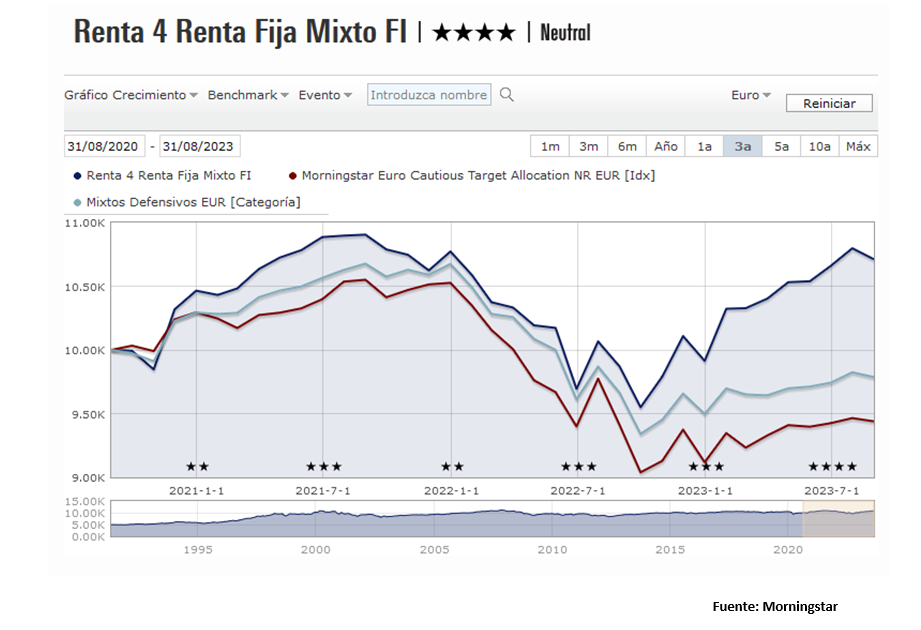Screen dimensions: 921x630
Task: Click the Renta 4 Renta Fija Mixto FI legend label
Action: pos(169,176)
